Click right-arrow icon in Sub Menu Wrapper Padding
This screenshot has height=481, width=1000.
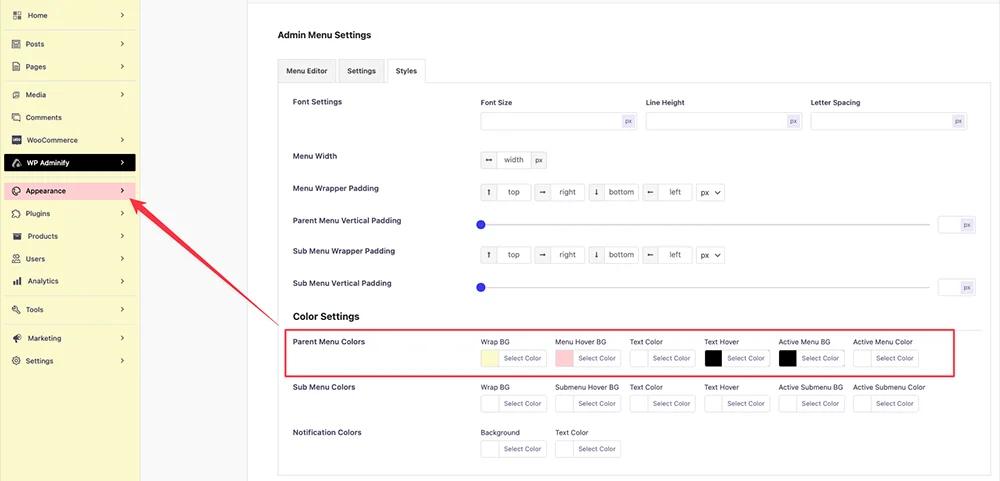coord(543,255)
